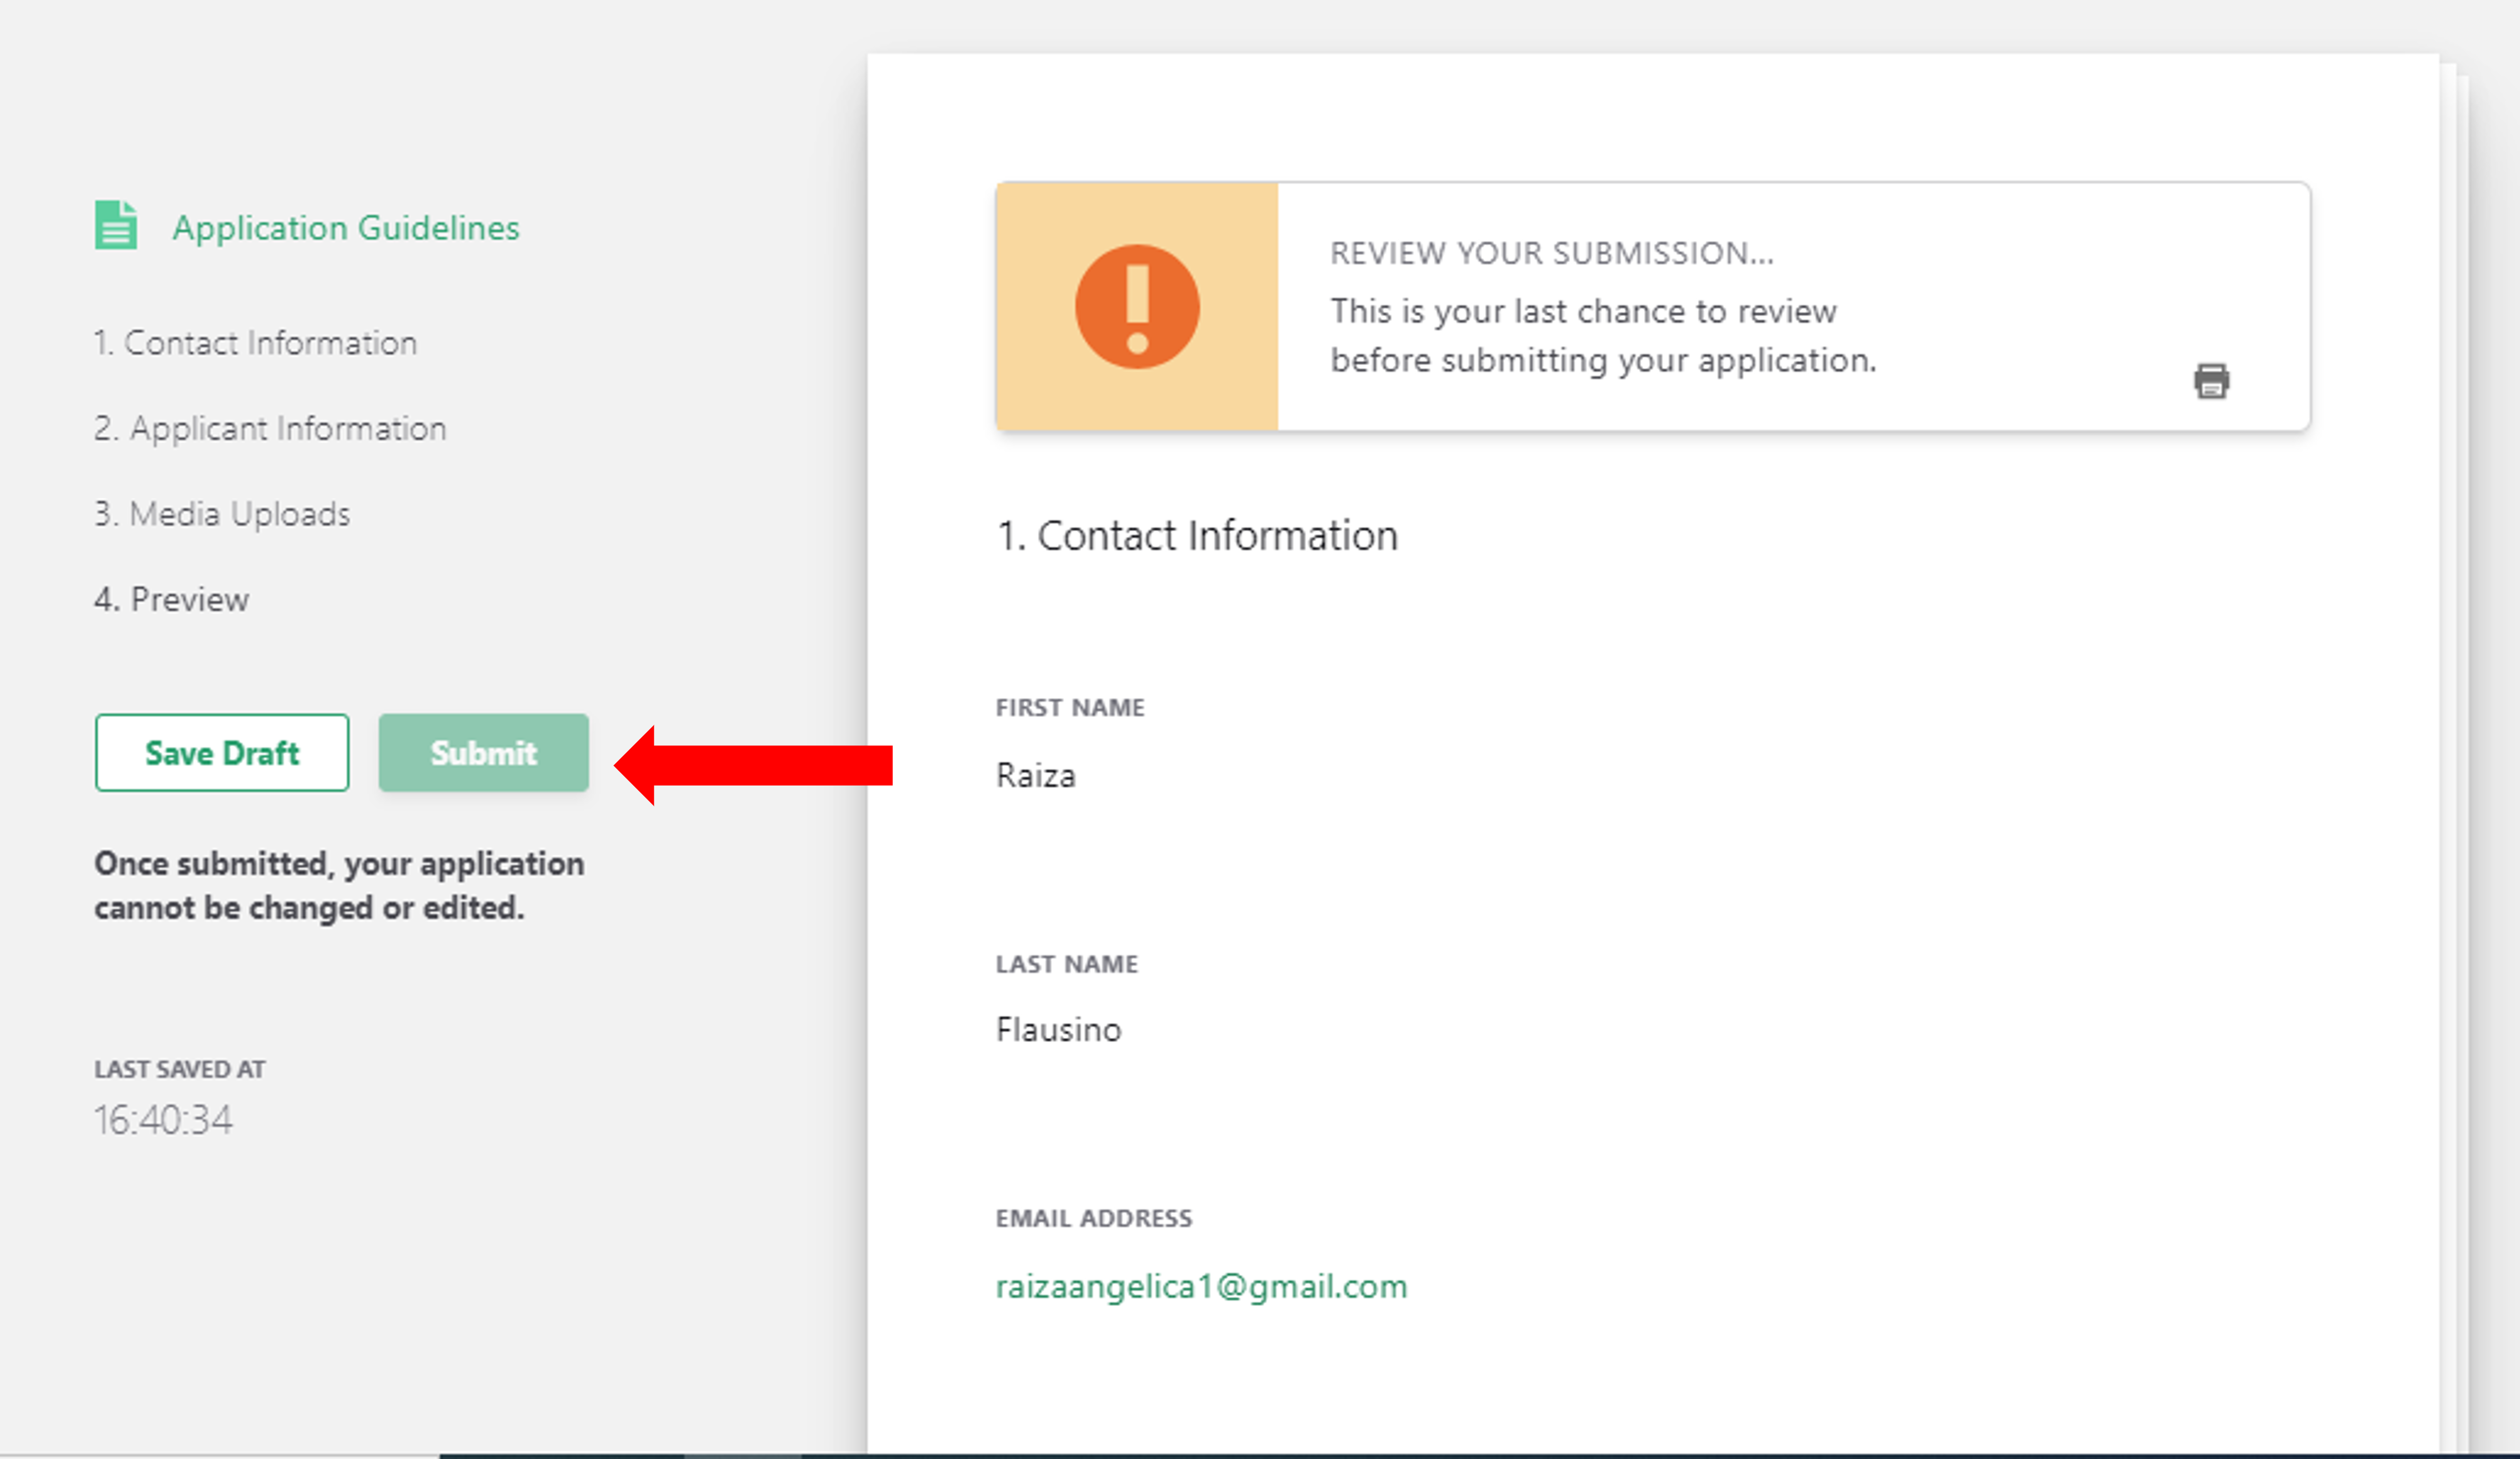Go to step 1 Contact Information in sidebar
2520x1459 pixels.
[255, 343]
